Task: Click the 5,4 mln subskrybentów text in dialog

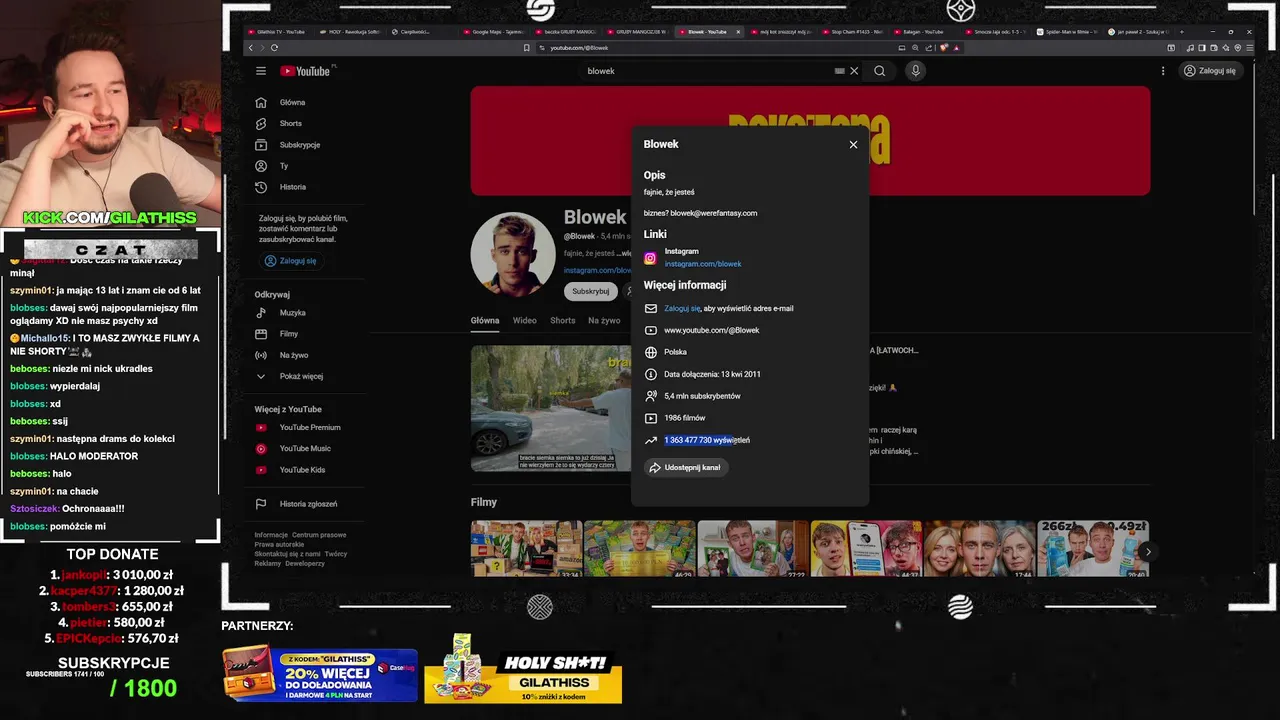Action: (702, 396)
